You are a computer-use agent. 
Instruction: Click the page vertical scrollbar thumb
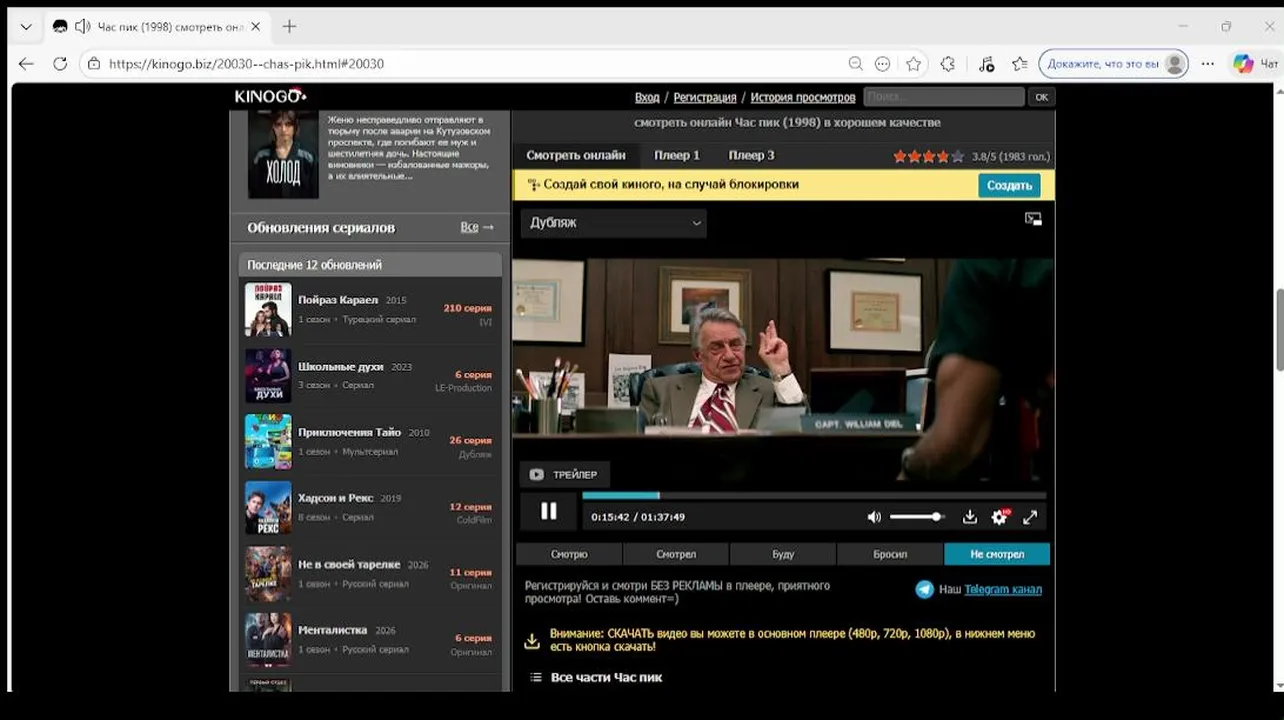click(x=1279, y=330)
